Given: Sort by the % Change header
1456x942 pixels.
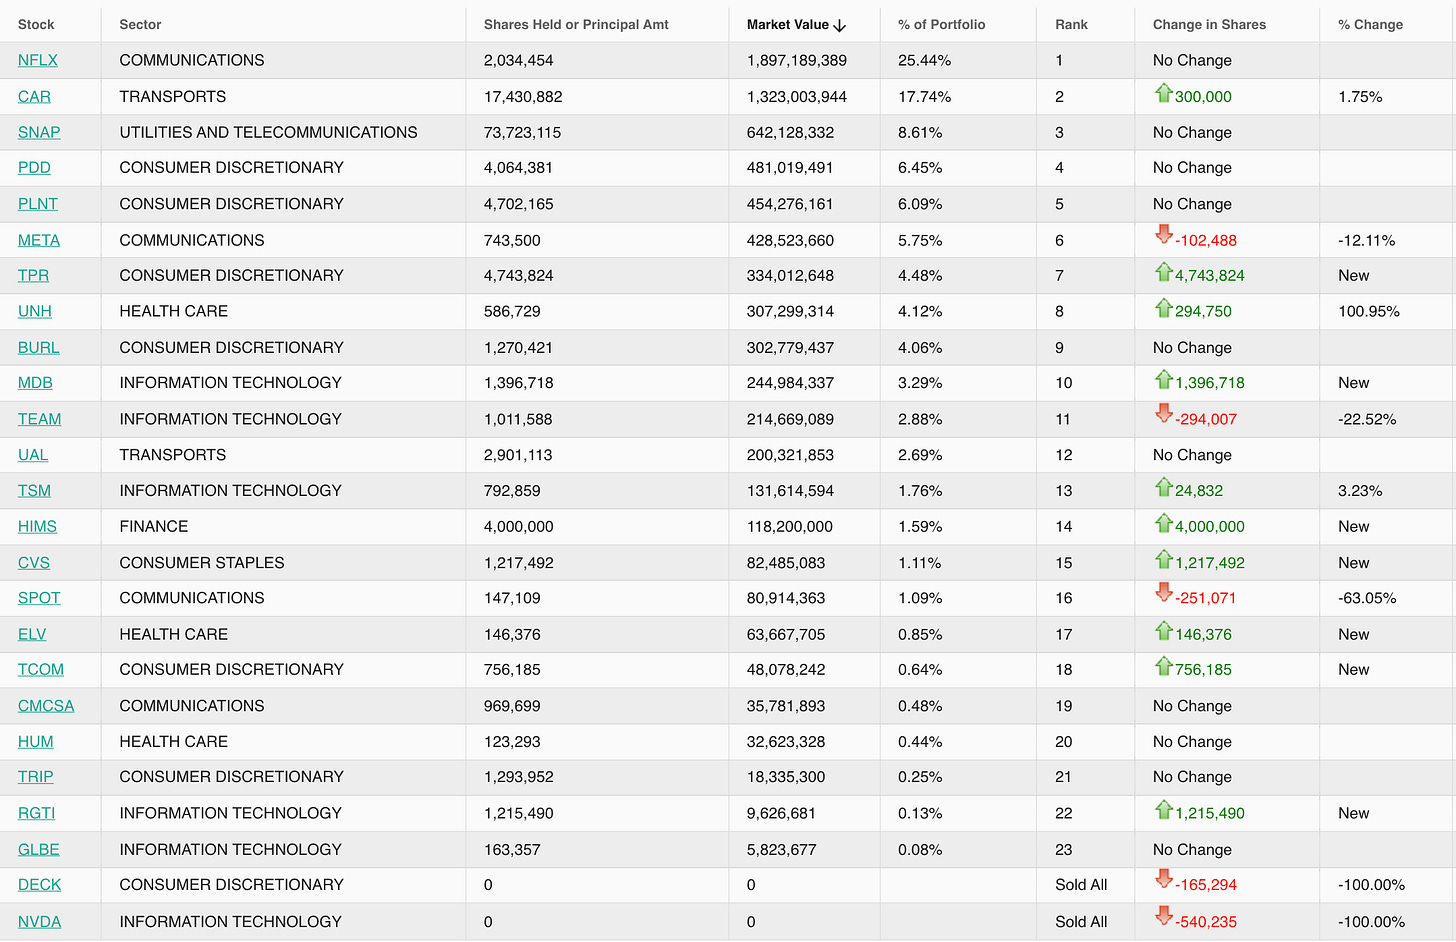Looking at the screenshot, I should pyautogui.click(x=1370, y=24).
